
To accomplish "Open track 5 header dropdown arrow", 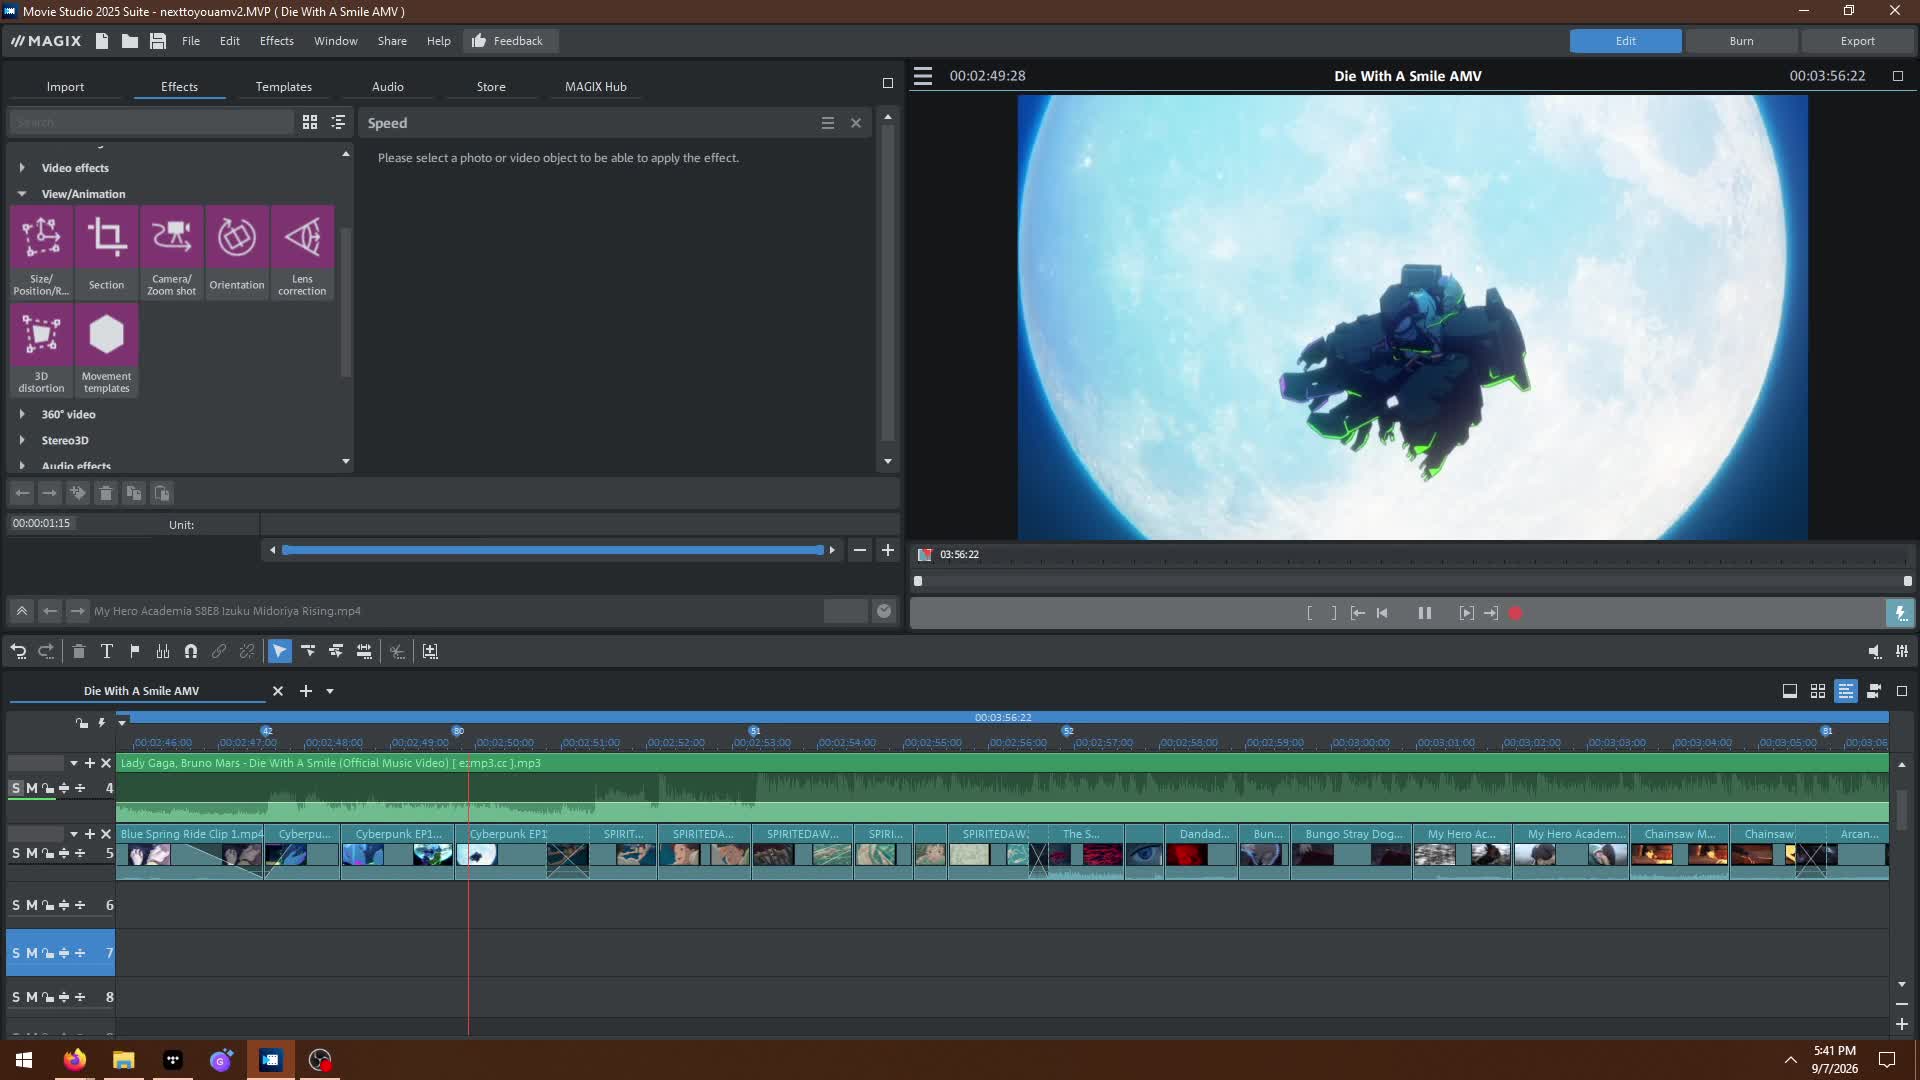I will coord(74,834).
